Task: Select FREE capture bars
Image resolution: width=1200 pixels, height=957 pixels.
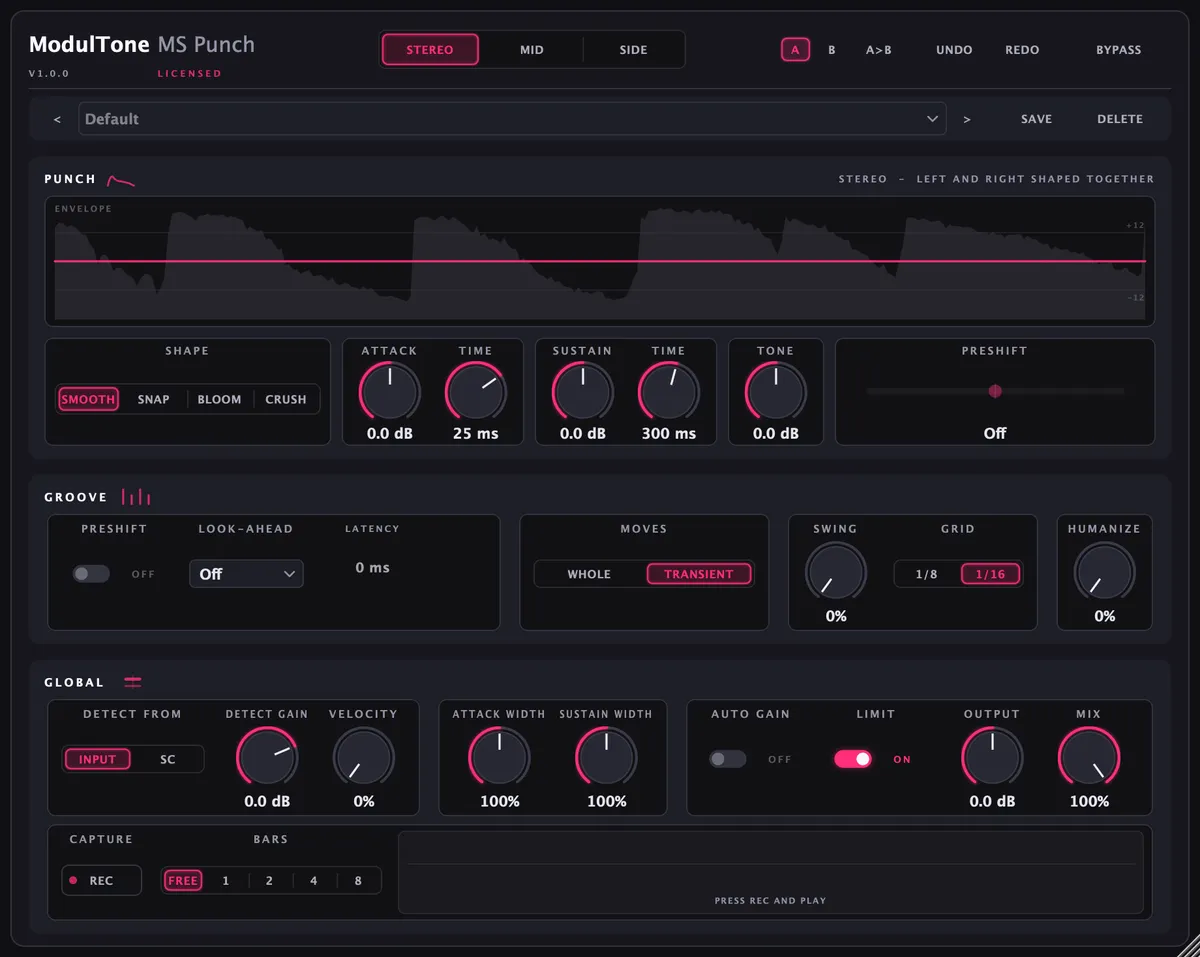Action: coord(183,881)
